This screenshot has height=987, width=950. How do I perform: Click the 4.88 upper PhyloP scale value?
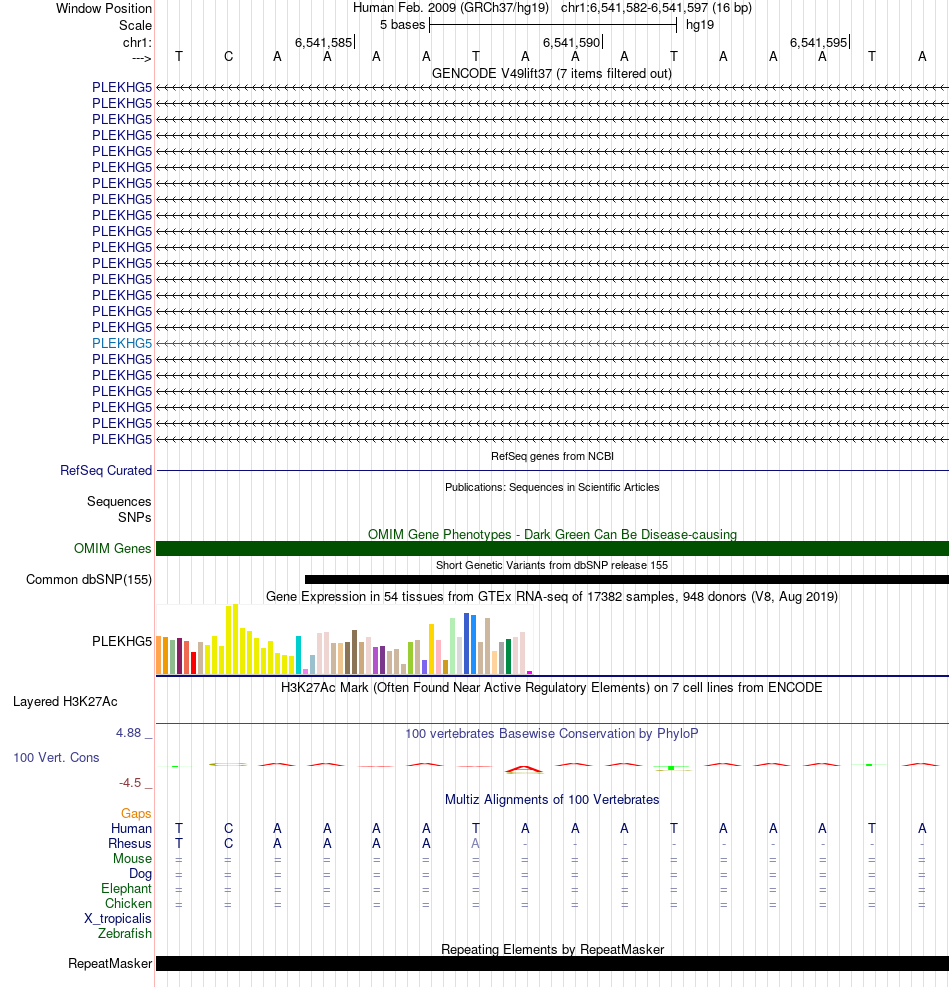click(x=128, y=732)
